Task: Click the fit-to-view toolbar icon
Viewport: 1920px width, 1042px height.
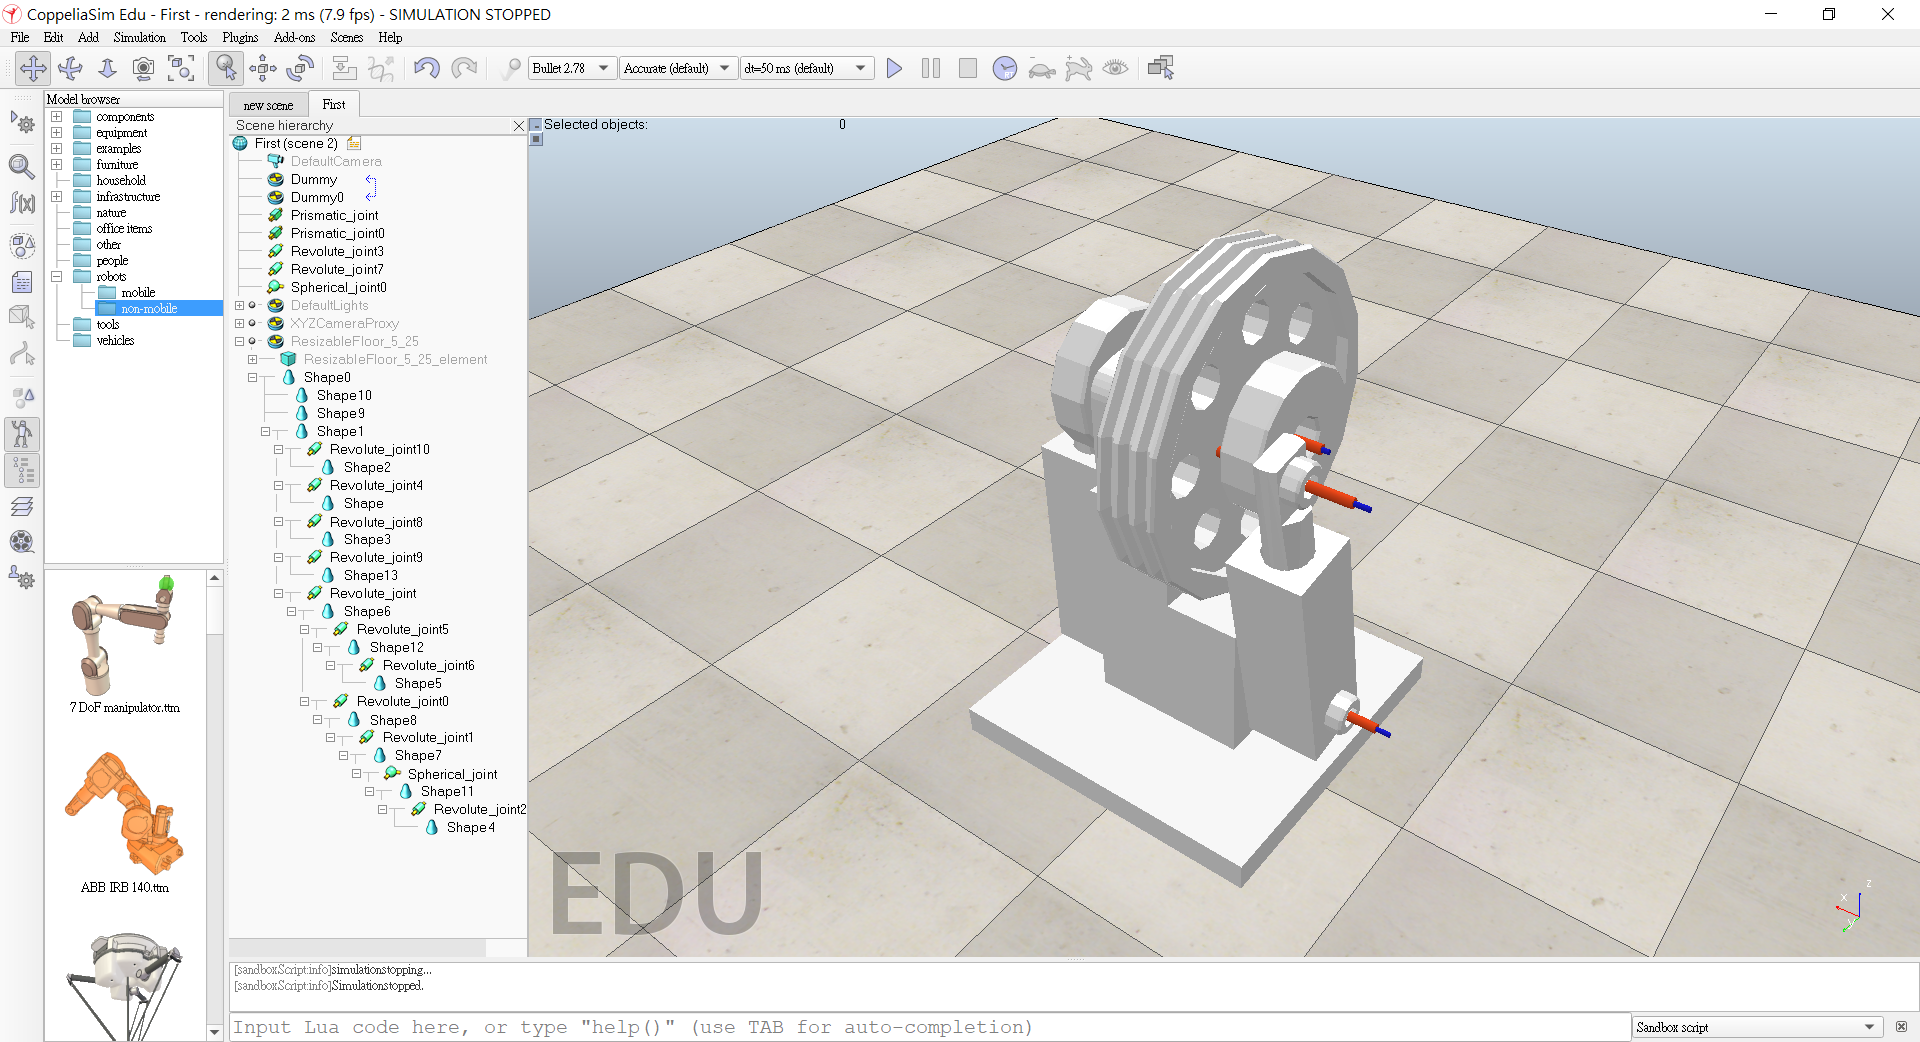Action: pos(181,68)
